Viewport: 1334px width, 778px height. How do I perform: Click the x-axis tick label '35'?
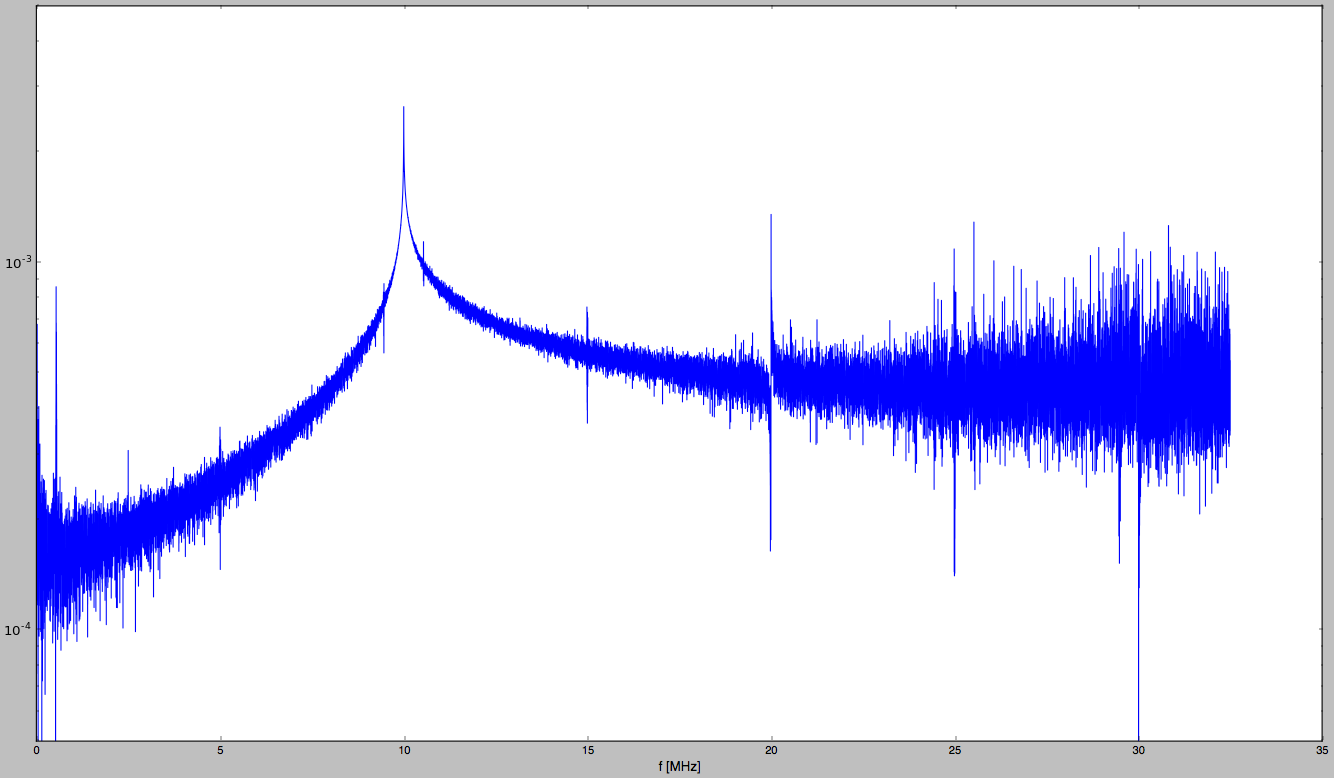(x=1323, y=749)
